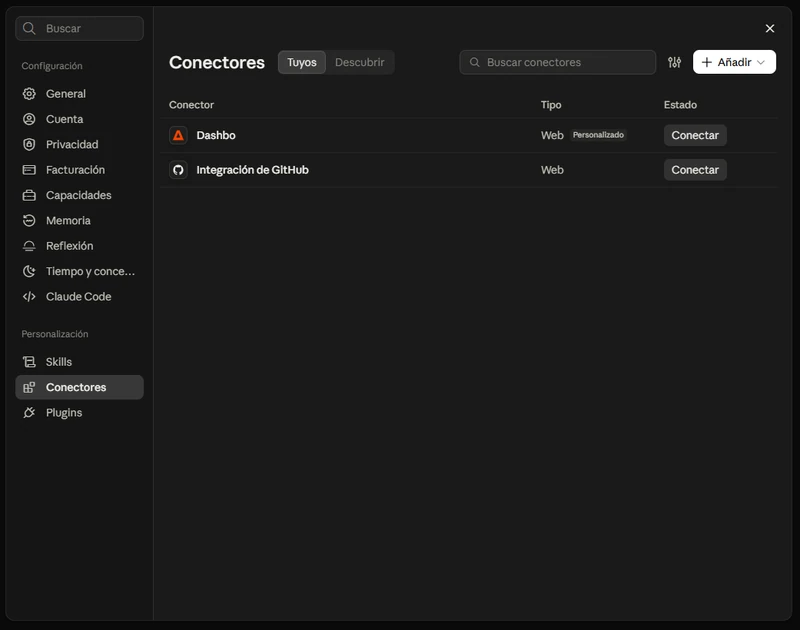Click the Privacidad shield icon

[x=29, y=144]
